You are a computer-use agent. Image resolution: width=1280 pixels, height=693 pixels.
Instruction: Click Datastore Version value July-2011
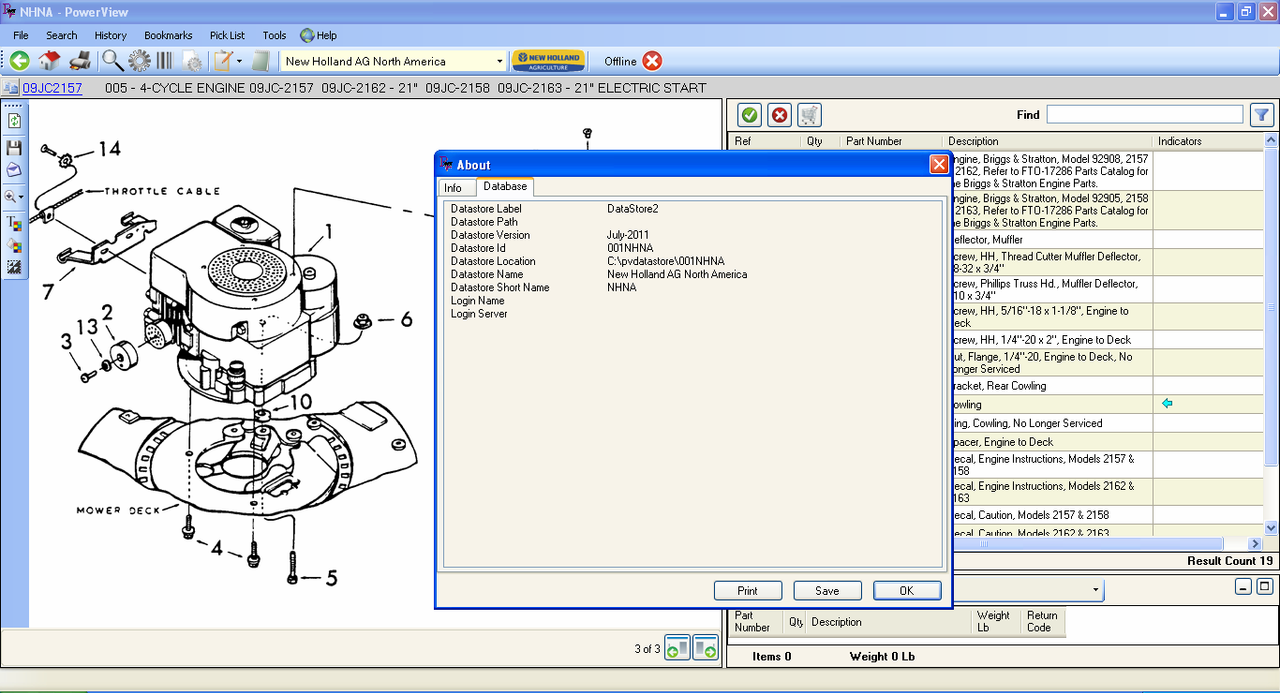click(x=628, y=235)
